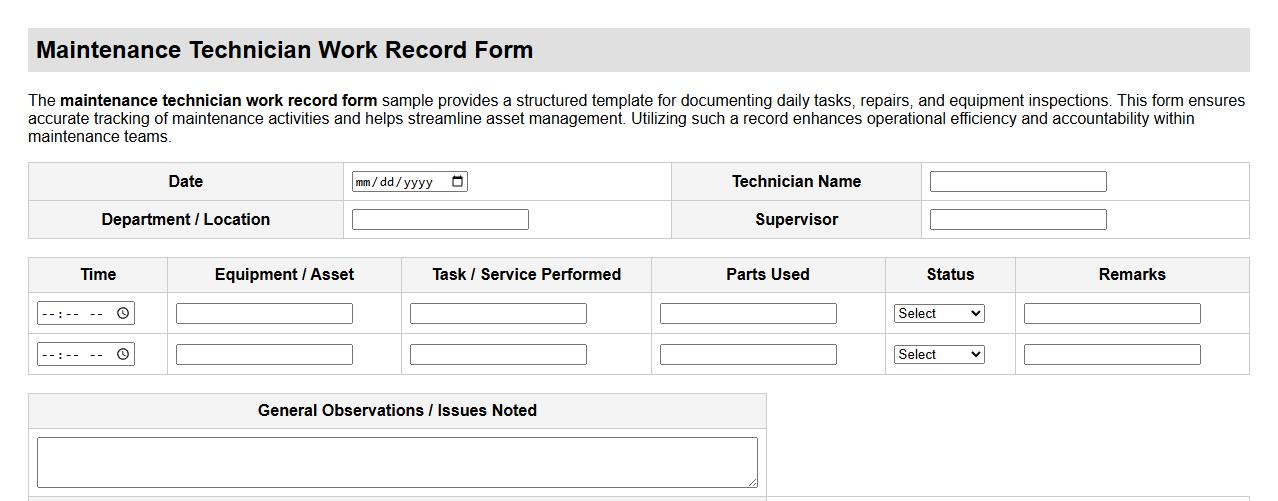The height and width of the screenshot is (501, 1278).
Task: Select the 'Technician Name' label cell
Action: [796, 181]
